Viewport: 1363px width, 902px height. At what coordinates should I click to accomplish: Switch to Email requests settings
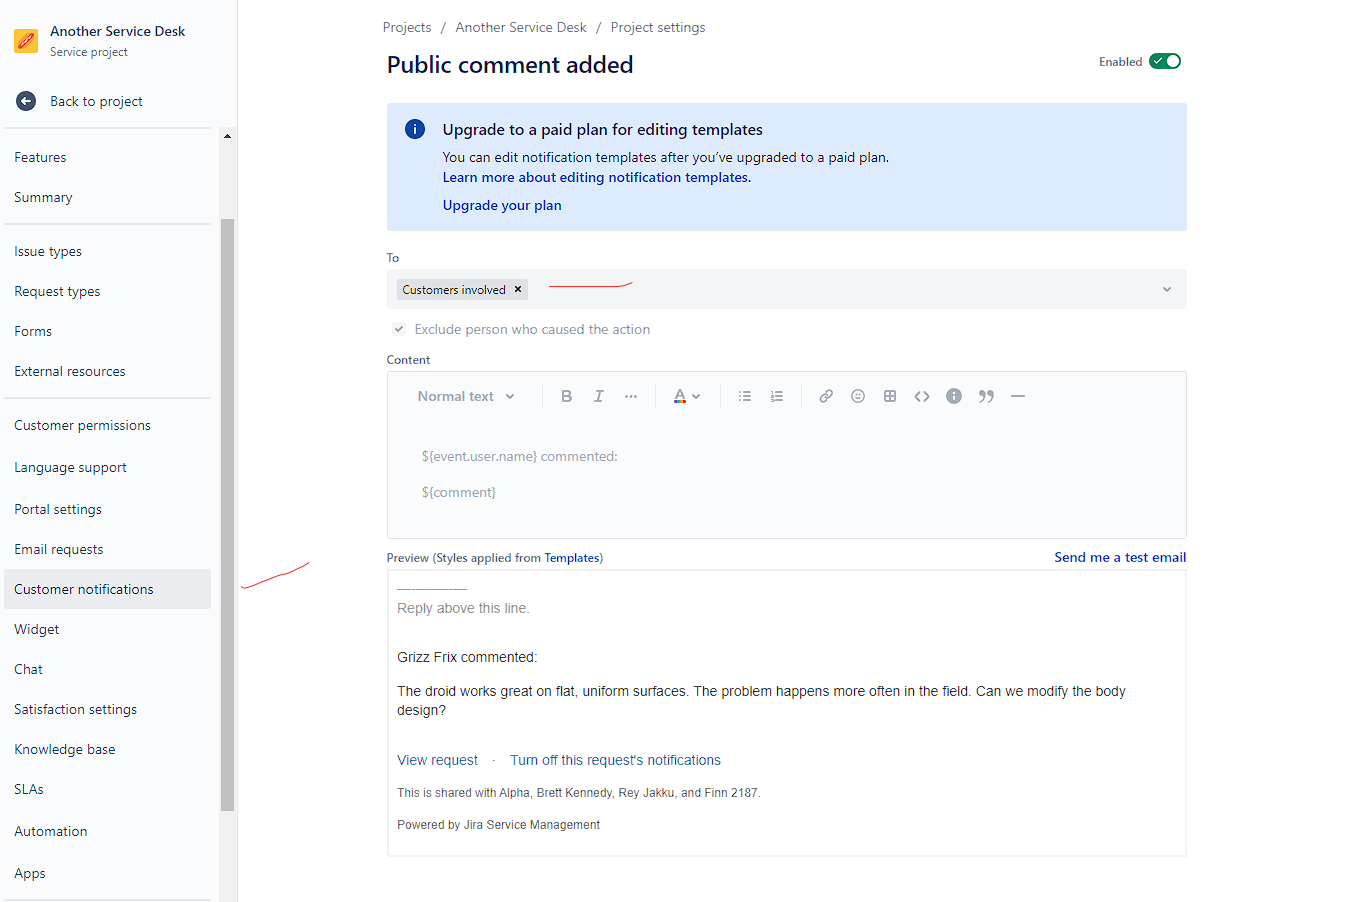pyautogui.click(x=58, y=548)
